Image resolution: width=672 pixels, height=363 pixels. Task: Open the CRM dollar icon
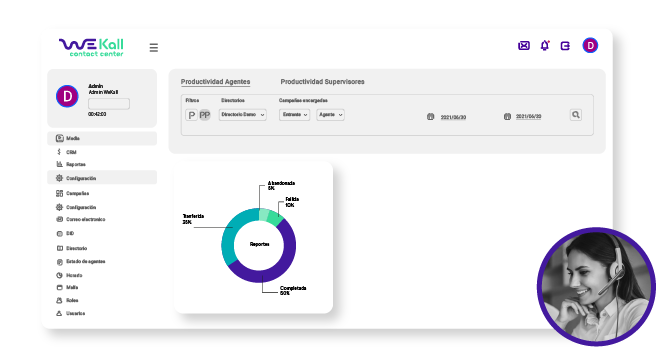[59, 152]
